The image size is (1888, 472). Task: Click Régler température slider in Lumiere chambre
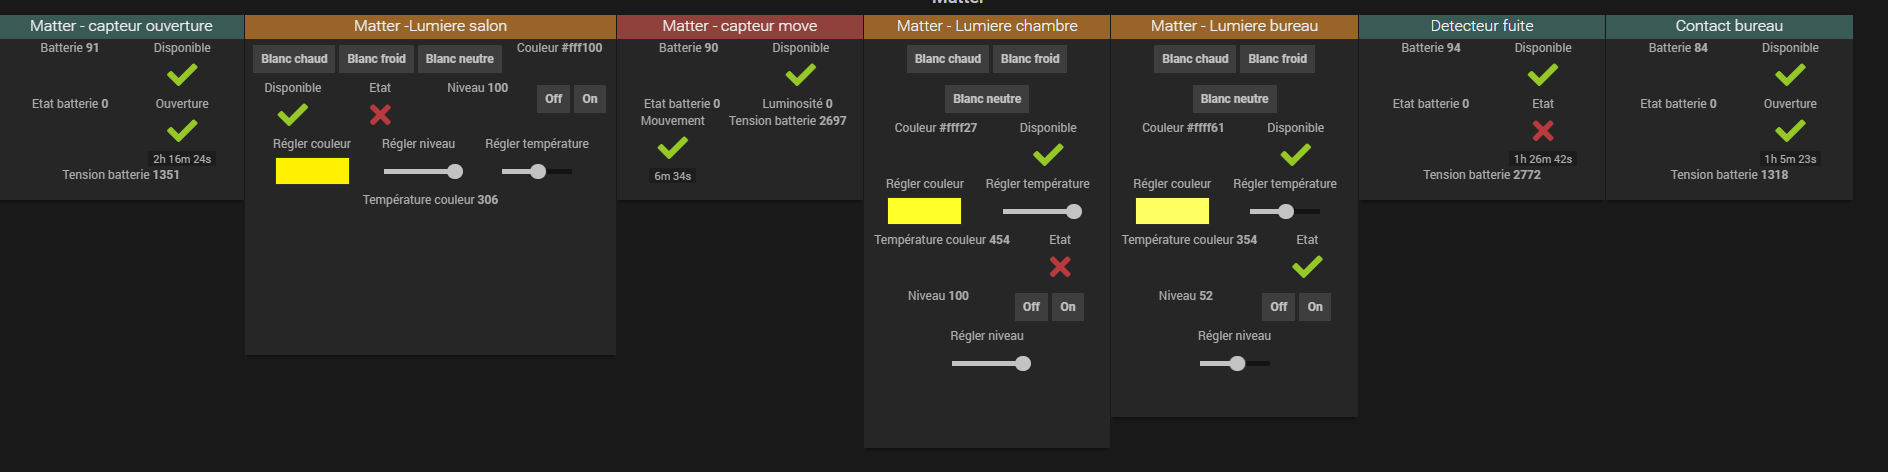point(1042,212)
